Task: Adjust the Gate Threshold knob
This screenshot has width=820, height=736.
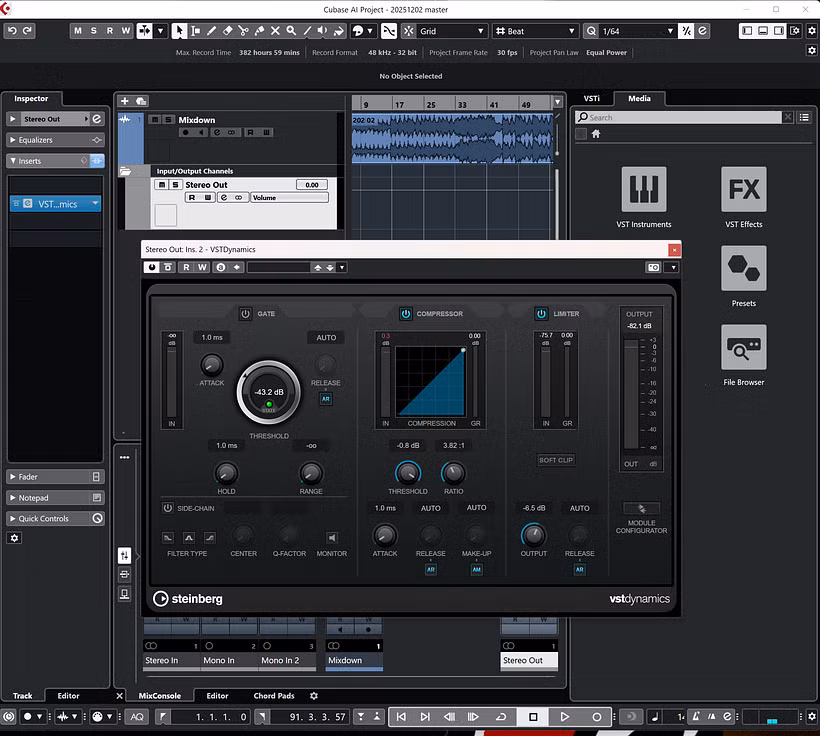Action: pyautogui.click(x=269, y=392)
